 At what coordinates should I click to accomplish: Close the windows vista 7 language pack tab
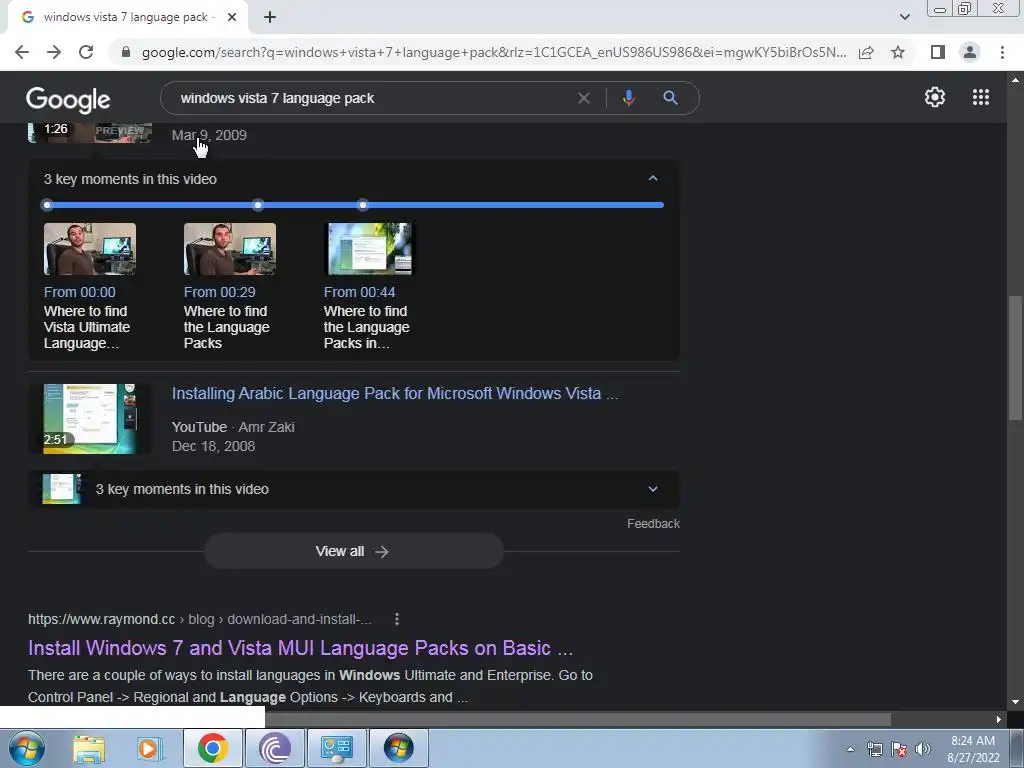point(232,17)
